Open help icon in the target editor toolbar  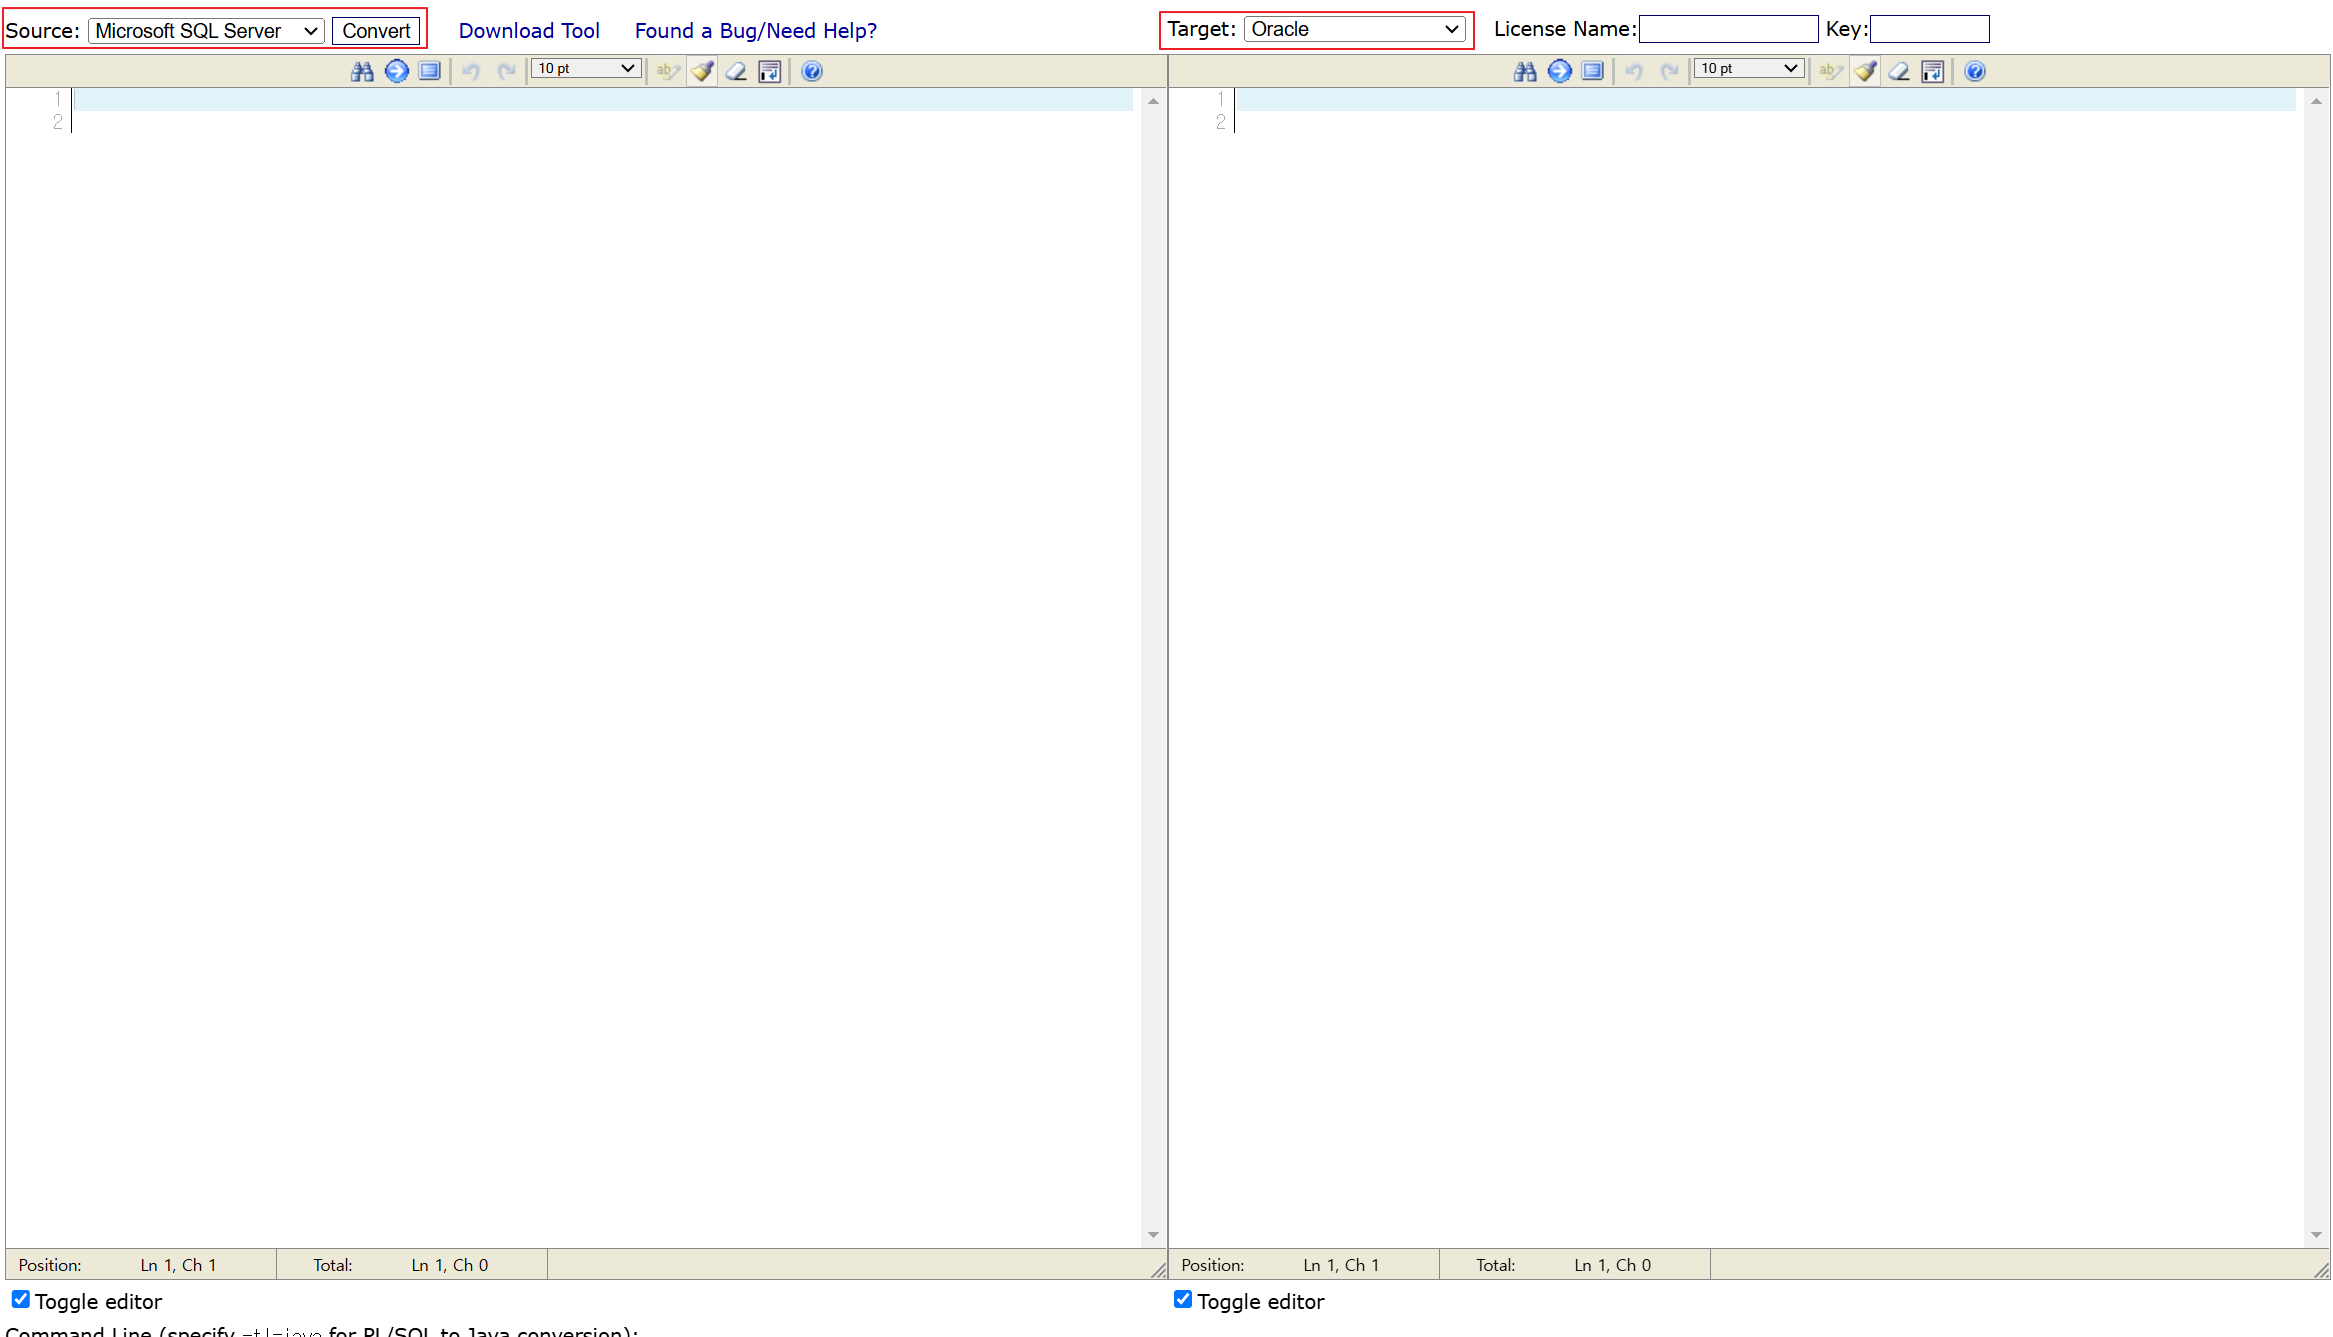click(x=1974, y=71)
